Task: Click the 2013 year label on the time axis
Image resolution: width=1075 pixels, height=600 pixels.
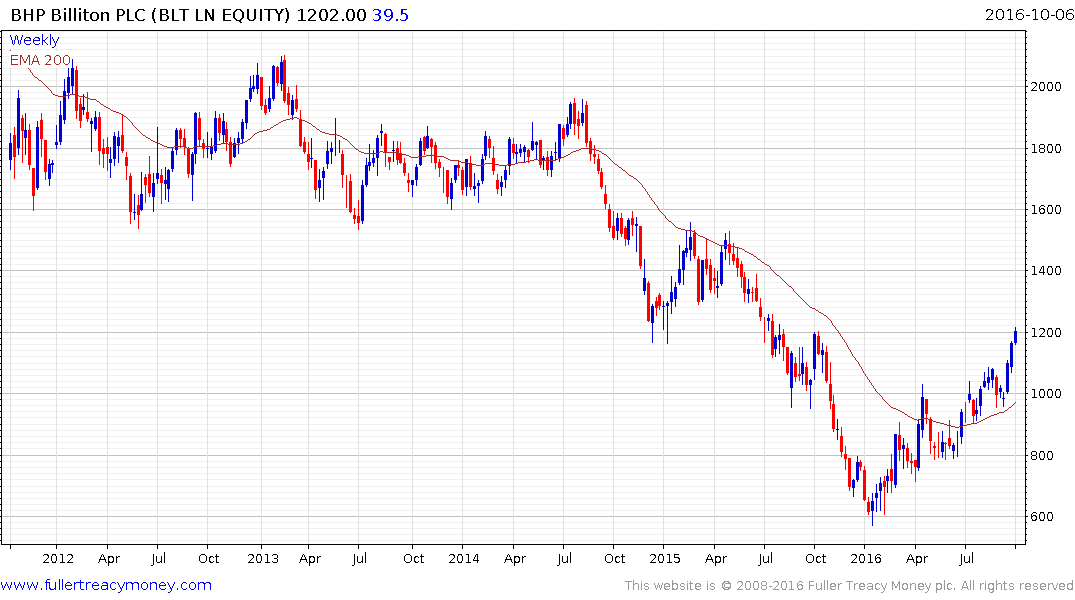Action: point(263,559)
